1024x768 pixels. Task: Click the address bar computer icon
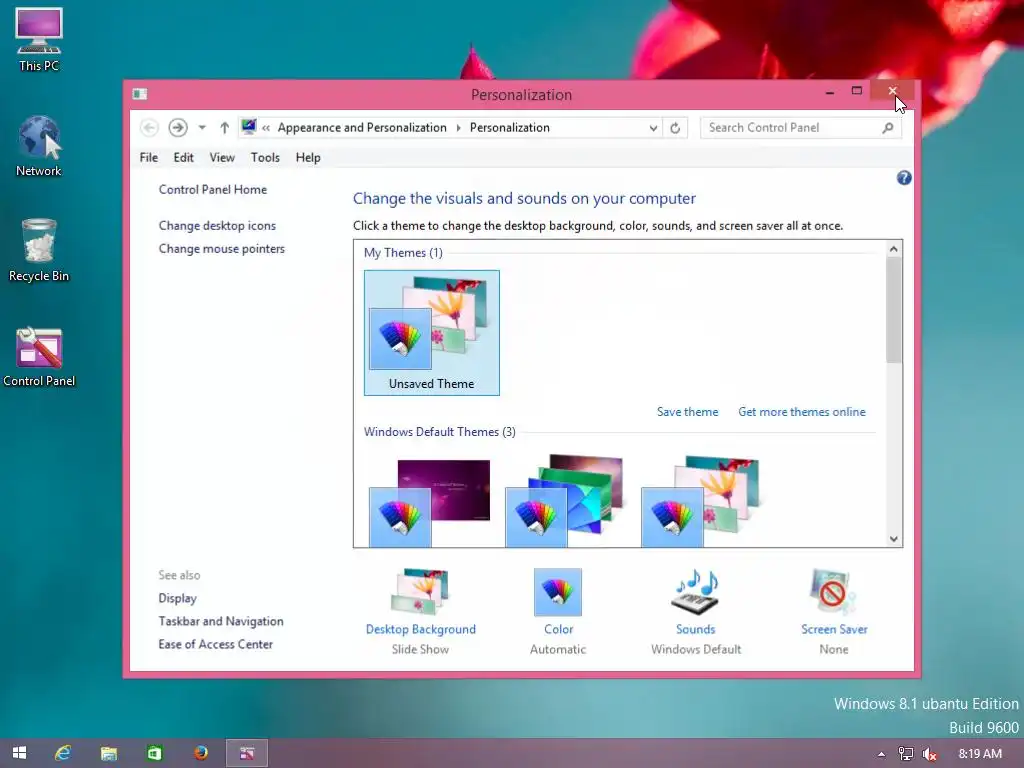point(249,127)
